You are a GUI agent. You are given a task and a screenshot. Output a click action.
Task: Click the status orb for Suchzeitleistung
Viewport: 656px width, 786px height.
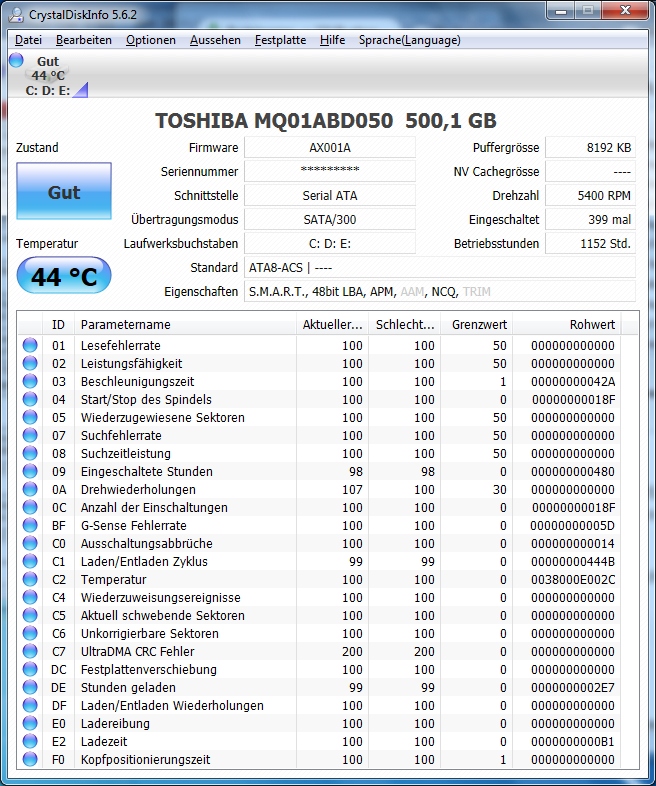point(30,454)
